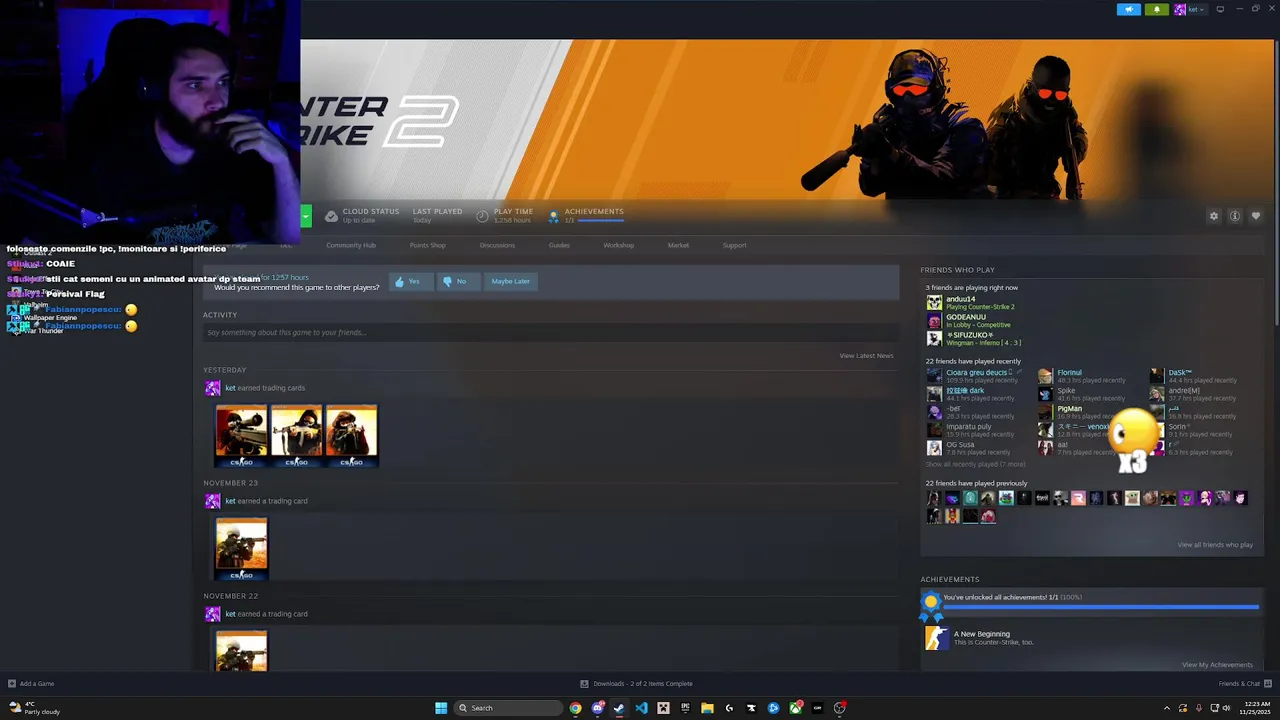Open Downloads status in Steam footer
Viewport: 1280px width, 720px height.
tap(636, 684)
